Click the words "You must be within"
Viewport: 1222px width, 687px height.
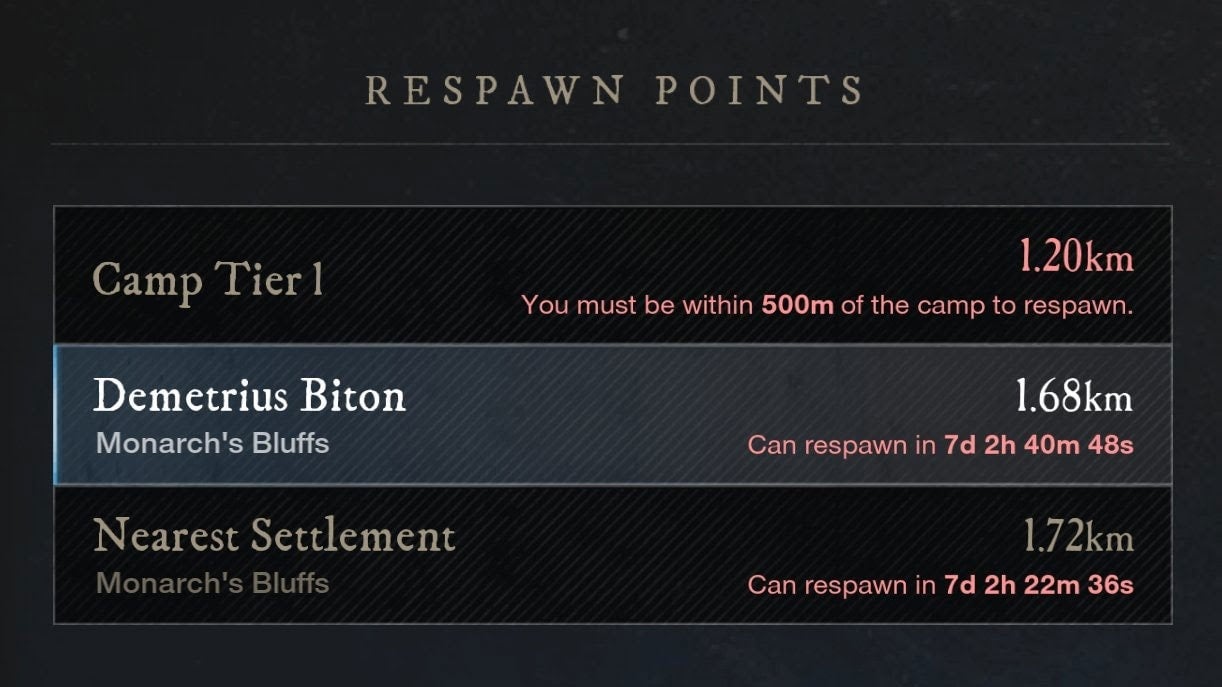pyautogui.click(x=637, y=305)
